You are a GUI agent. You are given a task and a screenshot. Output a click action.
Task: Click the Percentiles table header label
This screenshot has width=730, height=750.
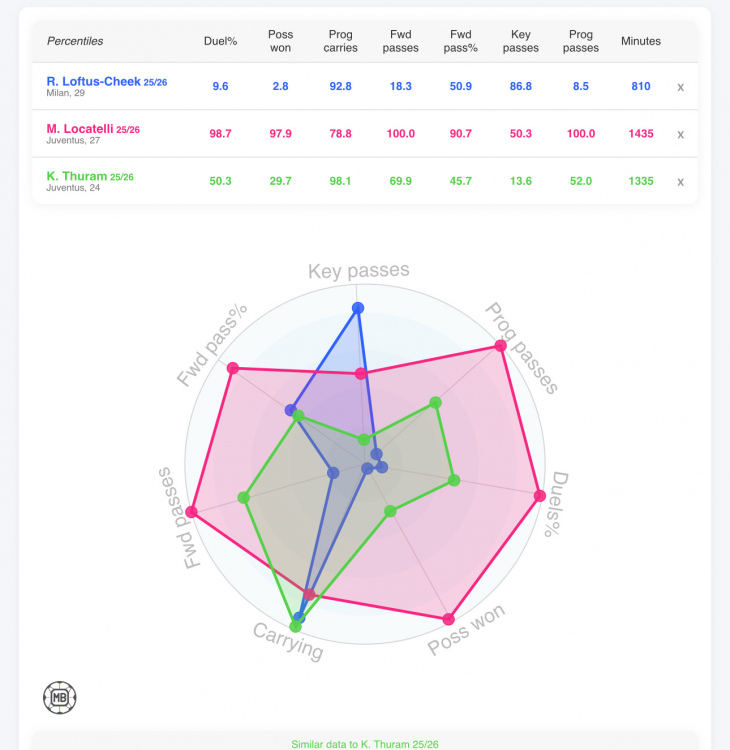(x=75, y=41)
